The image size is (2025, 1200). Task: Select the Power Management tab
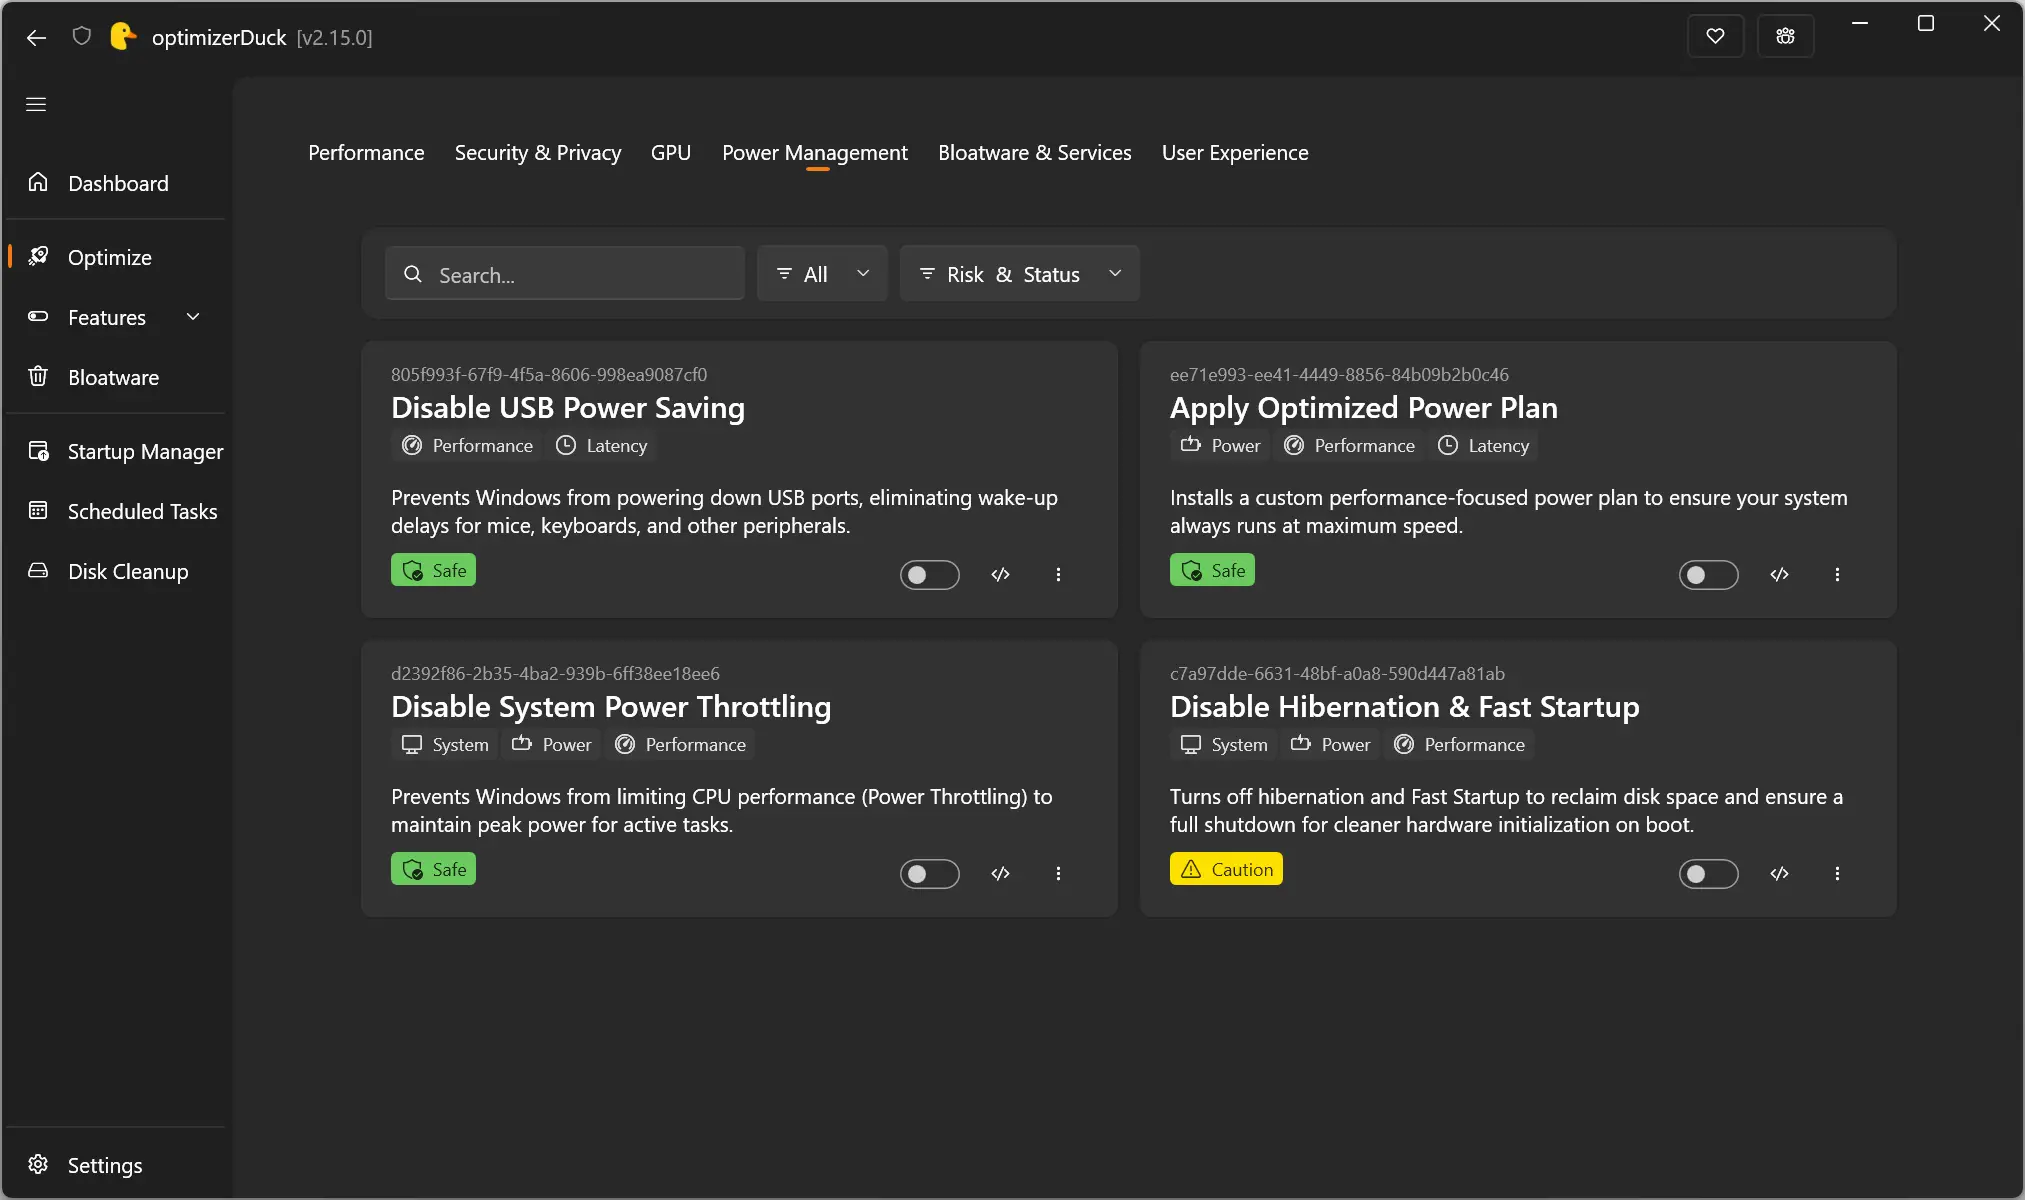(815, 152)
